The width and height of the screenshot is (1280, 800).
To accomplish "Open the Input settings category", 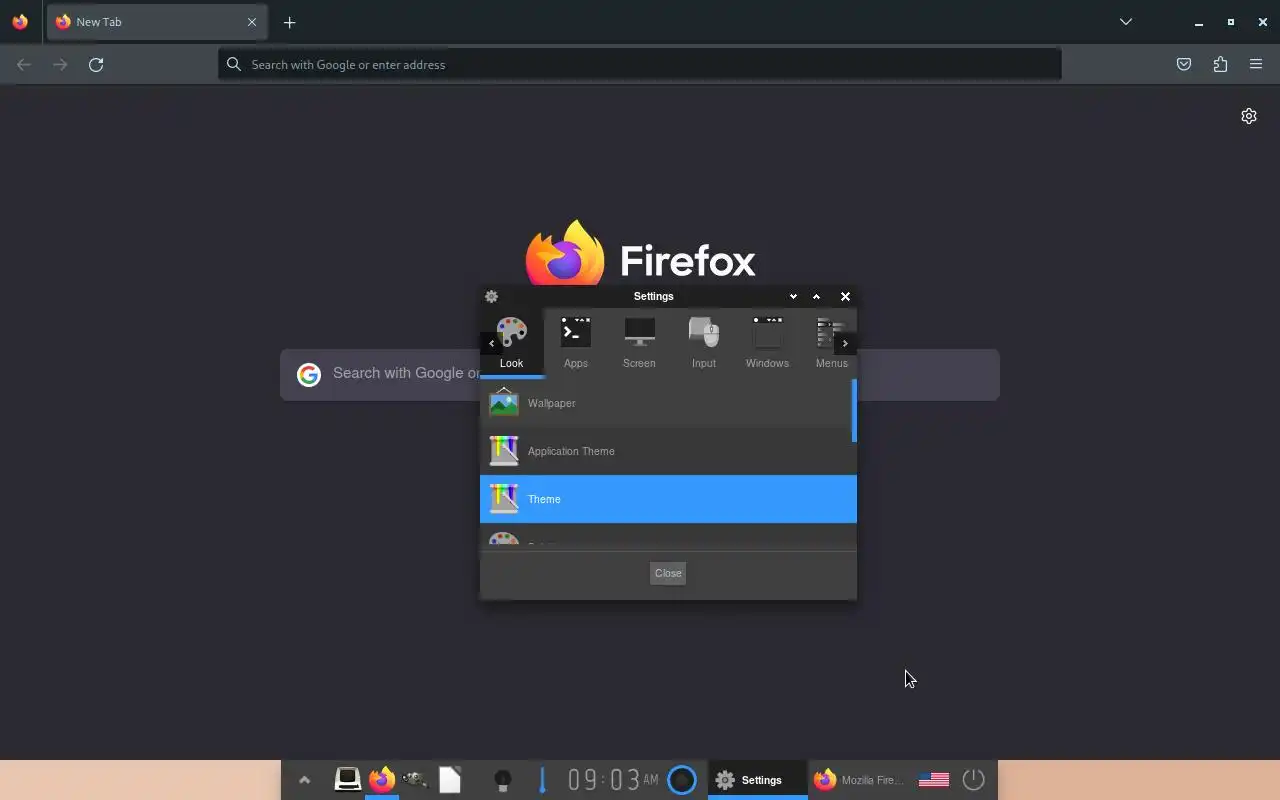I will click(703, 343).
